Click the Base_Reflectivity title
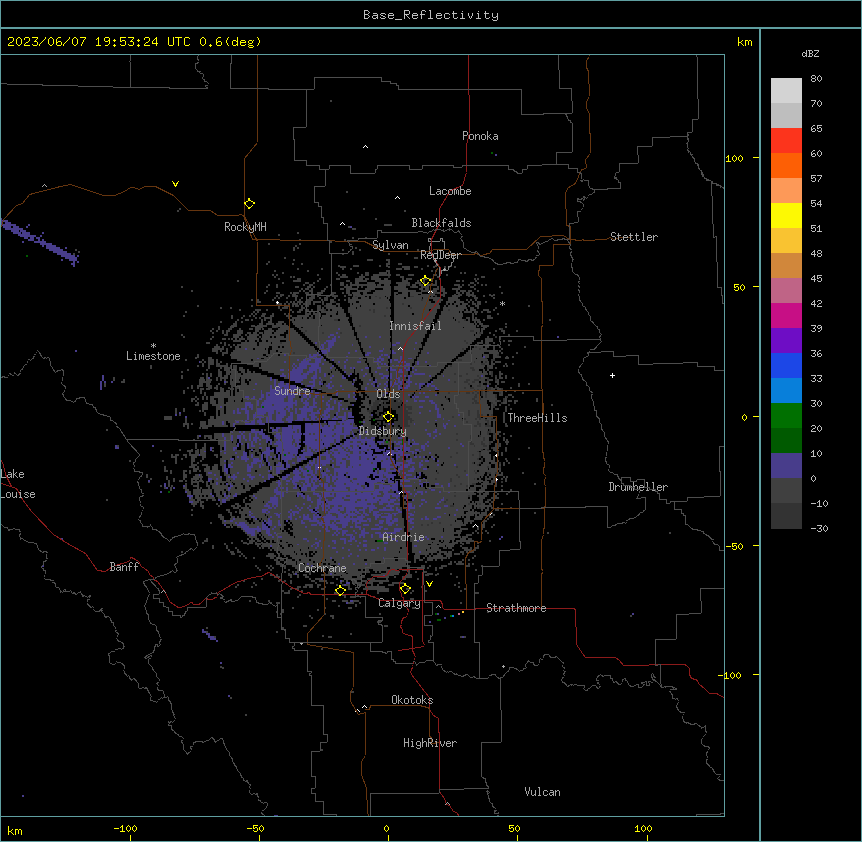Image resolution: width=862 pixels, height=842 pixels. pyautogui.click(x=431, y=15)
